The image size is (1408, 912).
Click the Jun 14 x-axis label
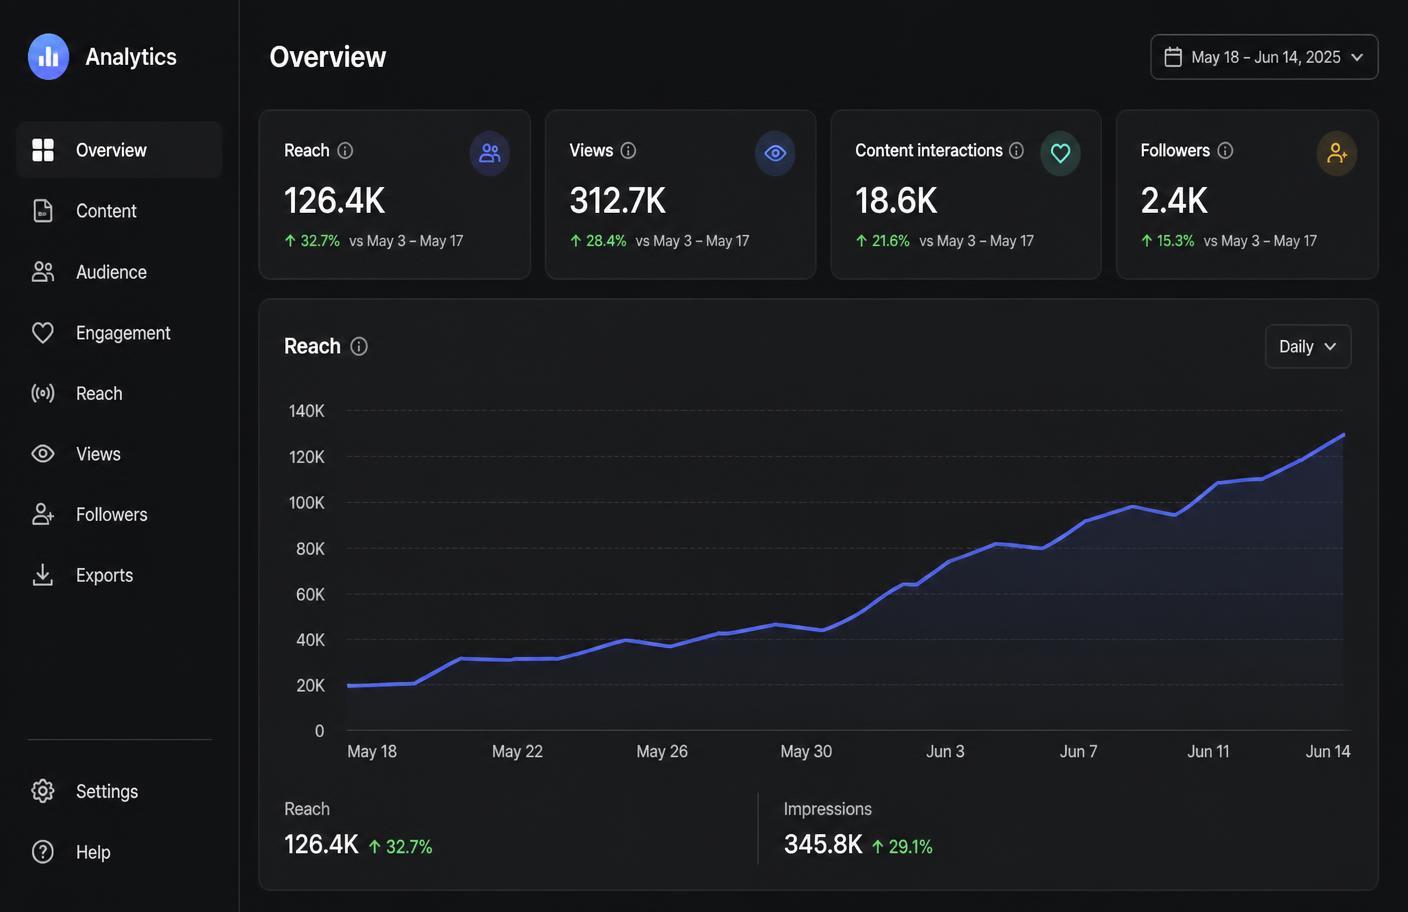[1328, 751]
